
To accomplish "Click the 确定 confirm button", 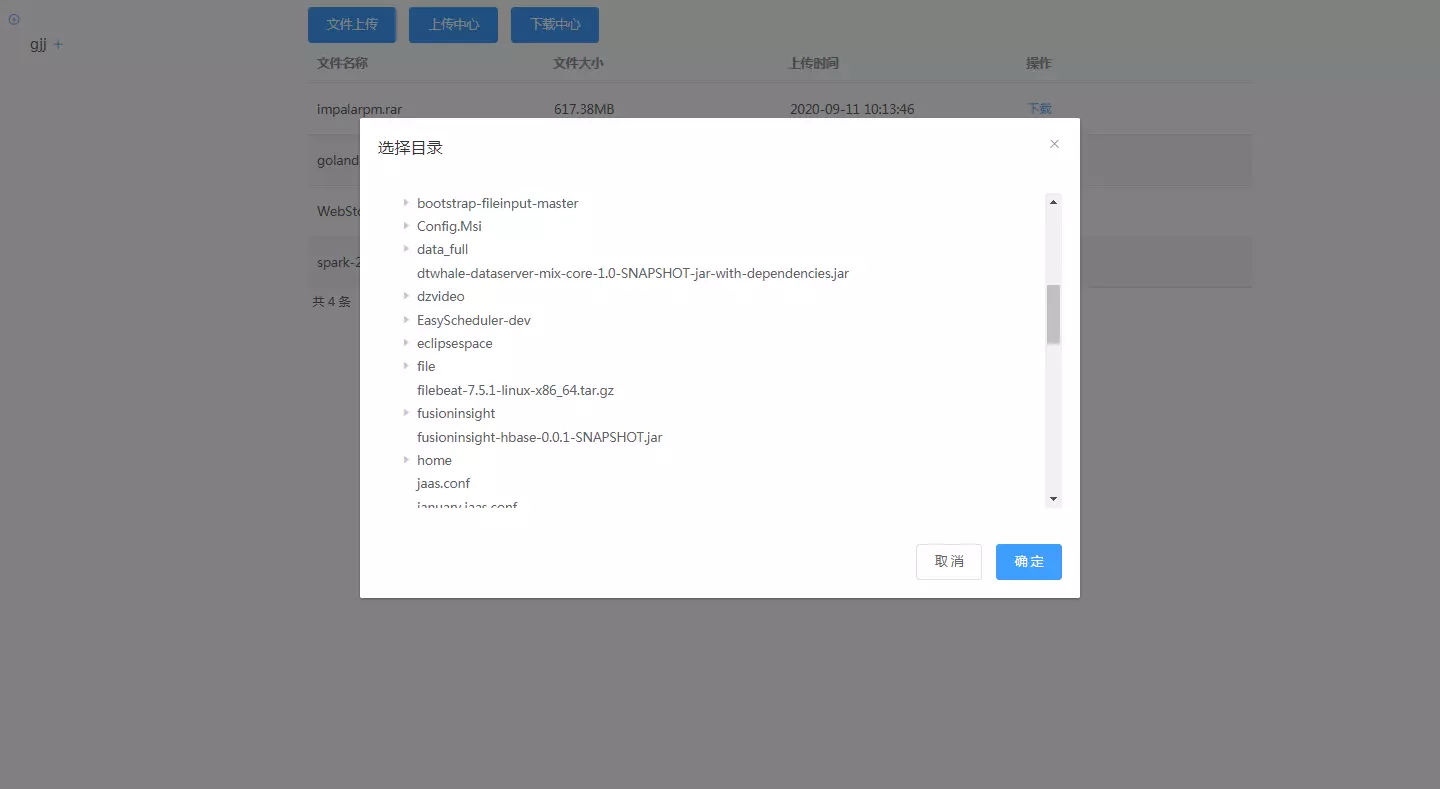I will click(x=1028, y=562).
